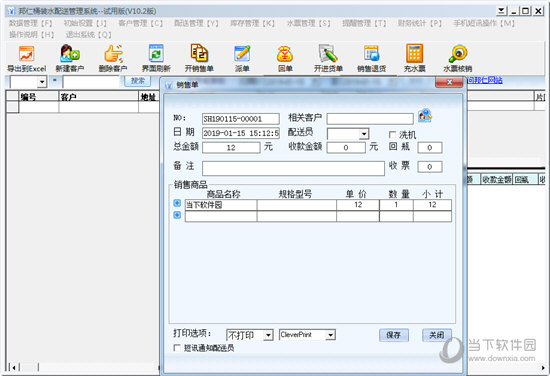
Task: Click the 回瓶 quantity field
Action: point(430,148)
